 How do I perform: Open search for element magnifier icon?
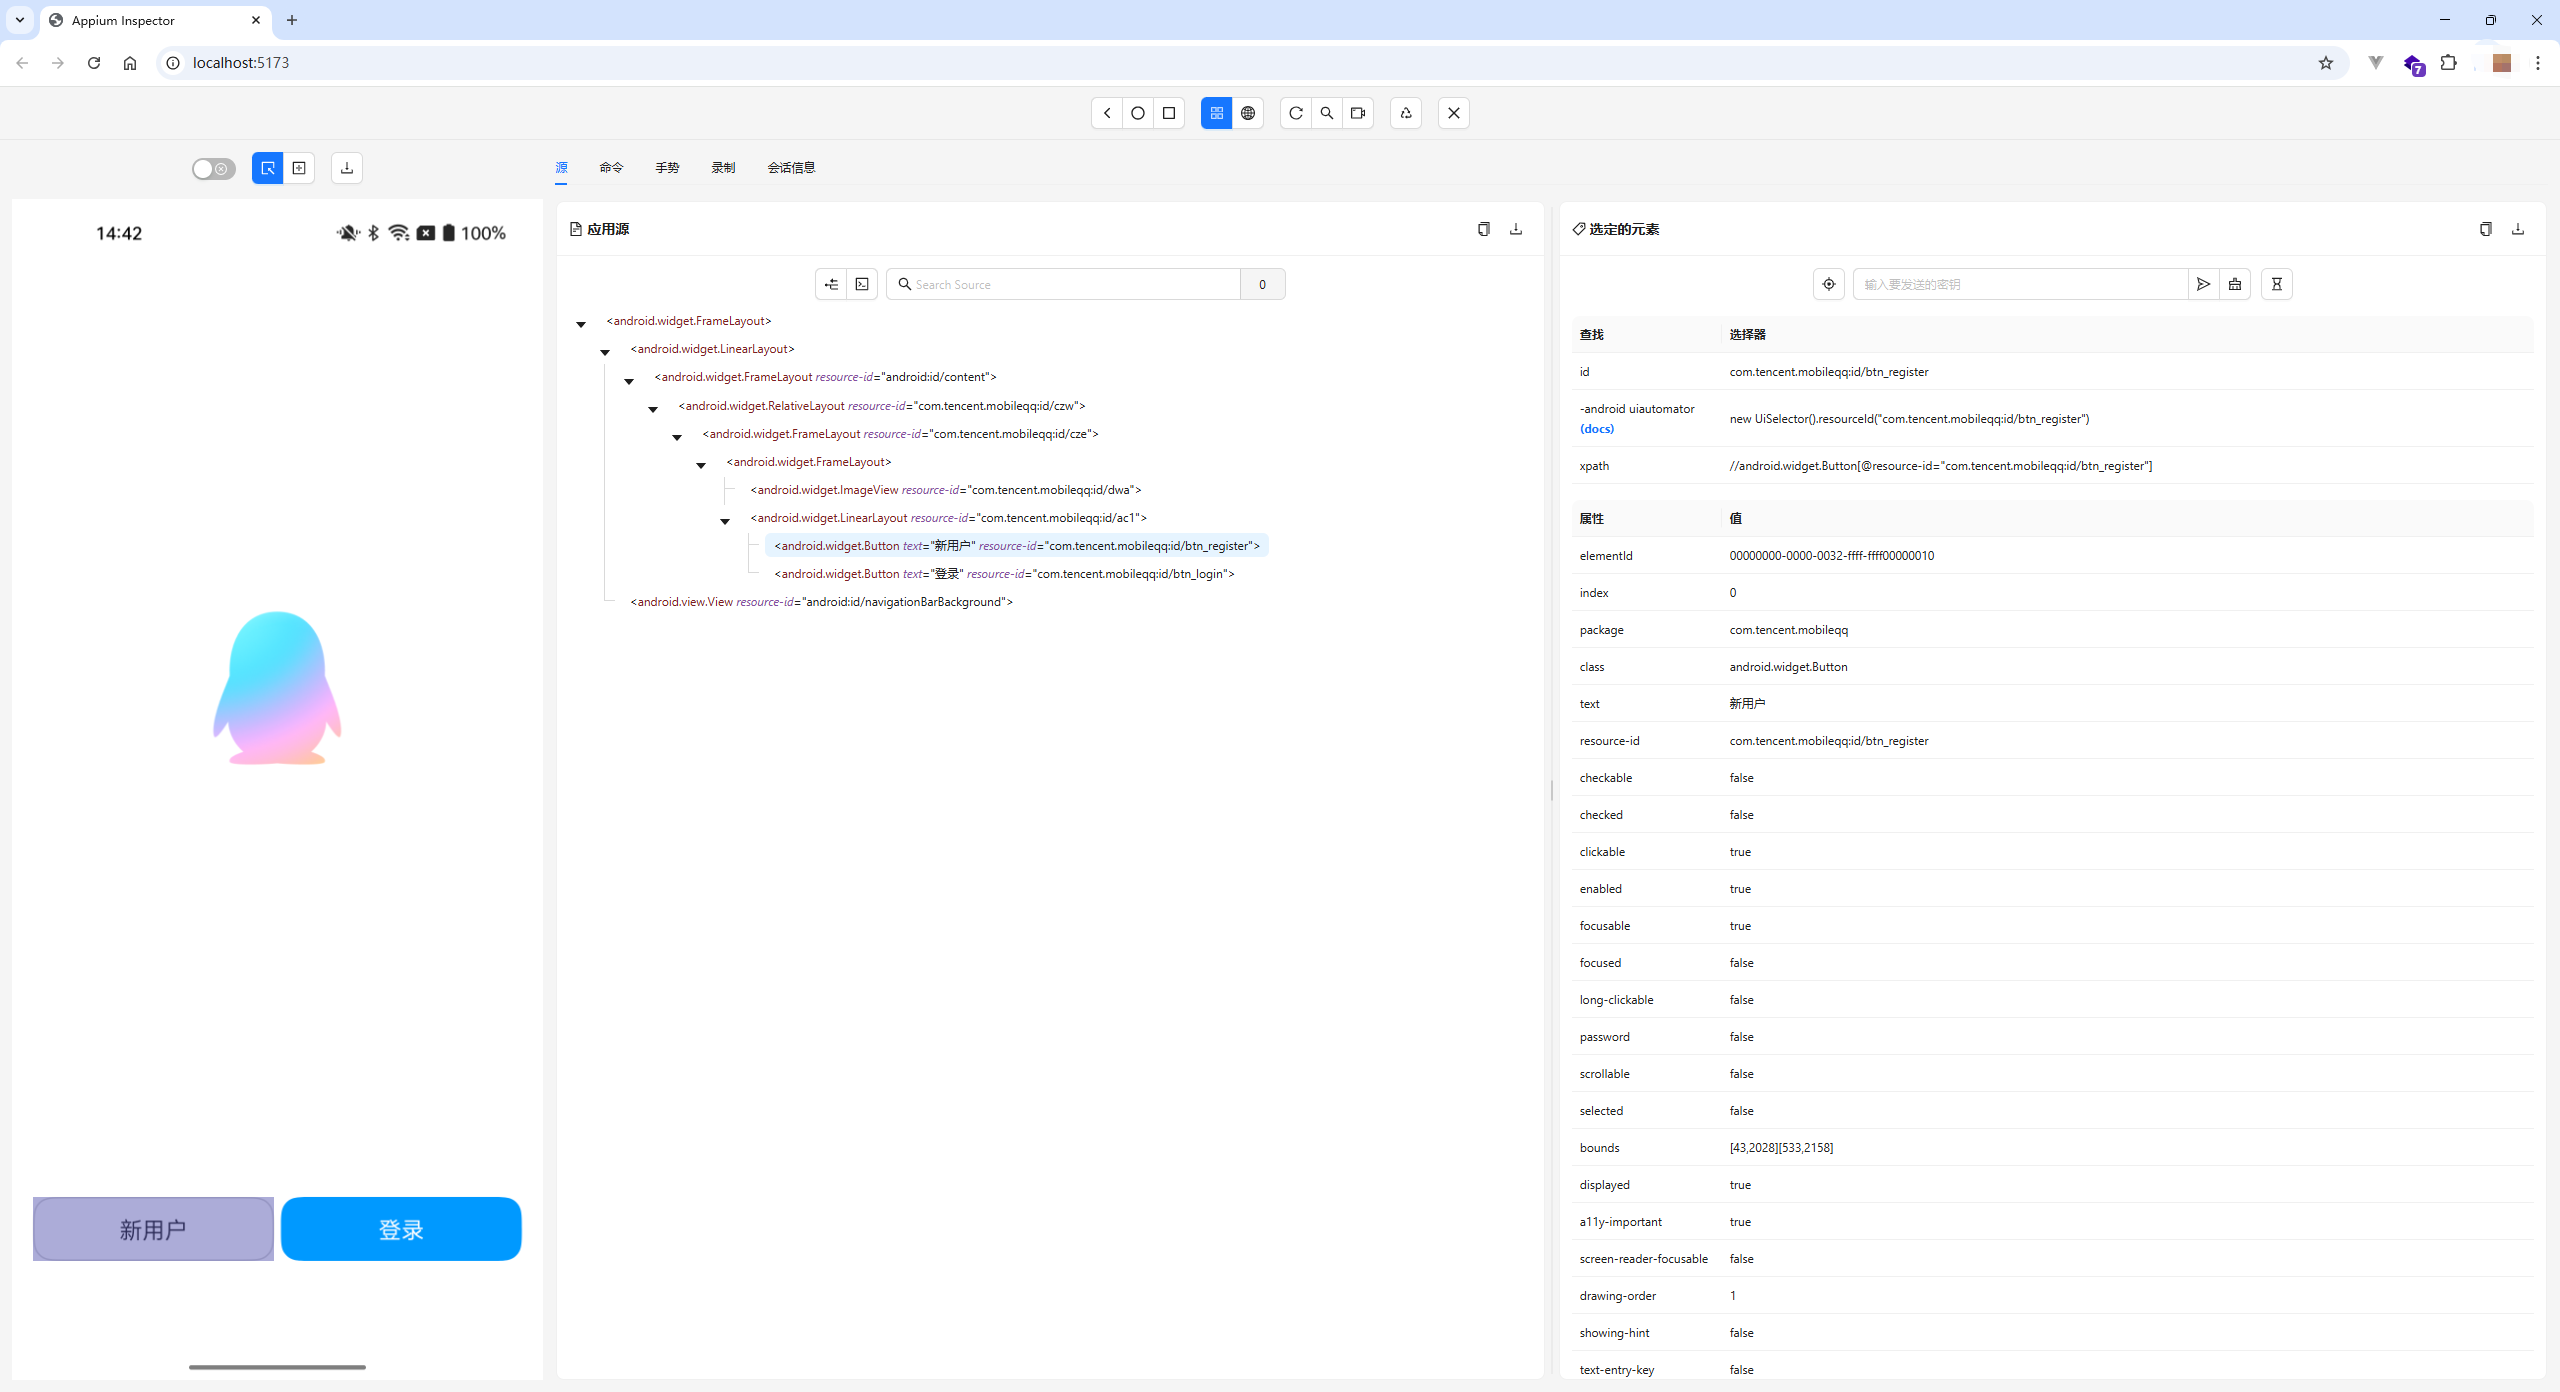pyautogui.click(x=1326, y=113)
